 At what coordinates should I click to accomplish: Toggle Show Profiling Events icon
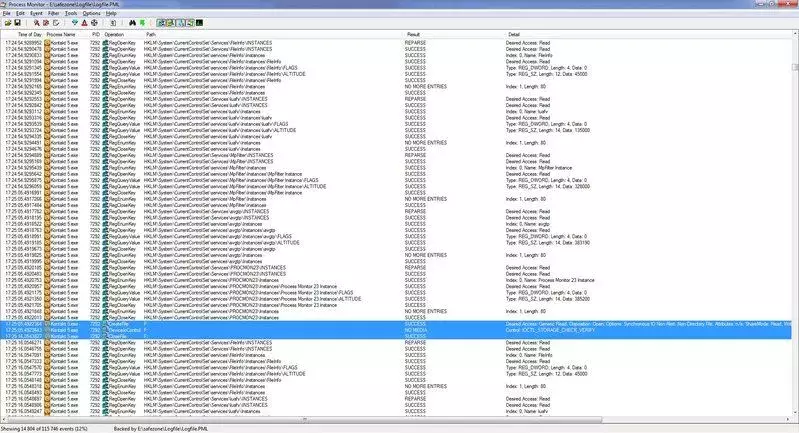pos(199,23)
